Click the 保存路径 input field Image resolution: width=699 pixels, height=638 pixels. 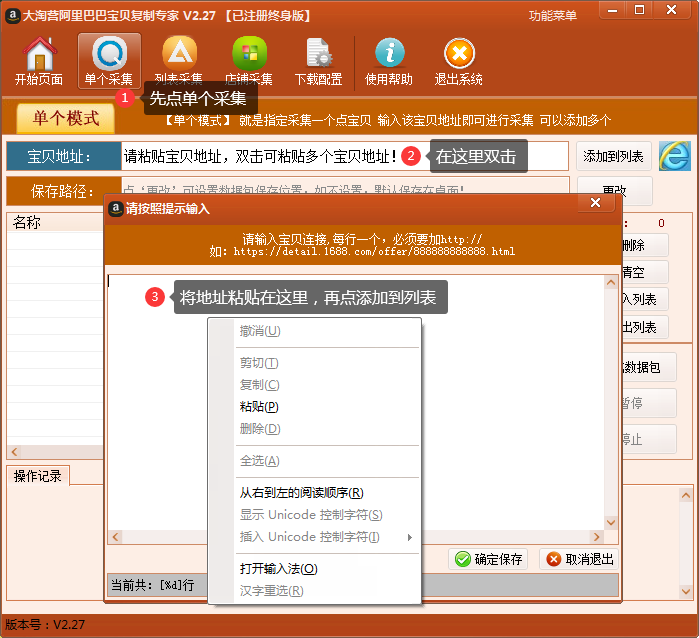point(345,185)
